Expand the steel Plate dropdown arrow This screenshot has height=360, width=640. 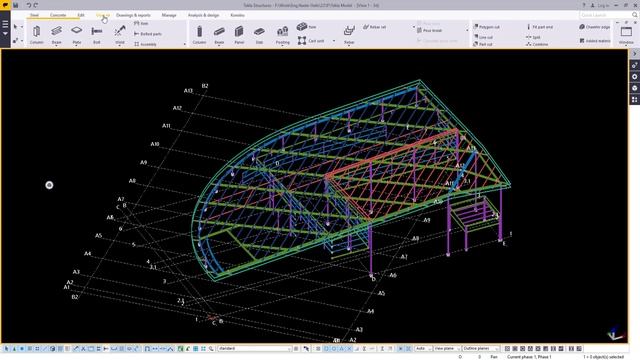tap(76, 46)
